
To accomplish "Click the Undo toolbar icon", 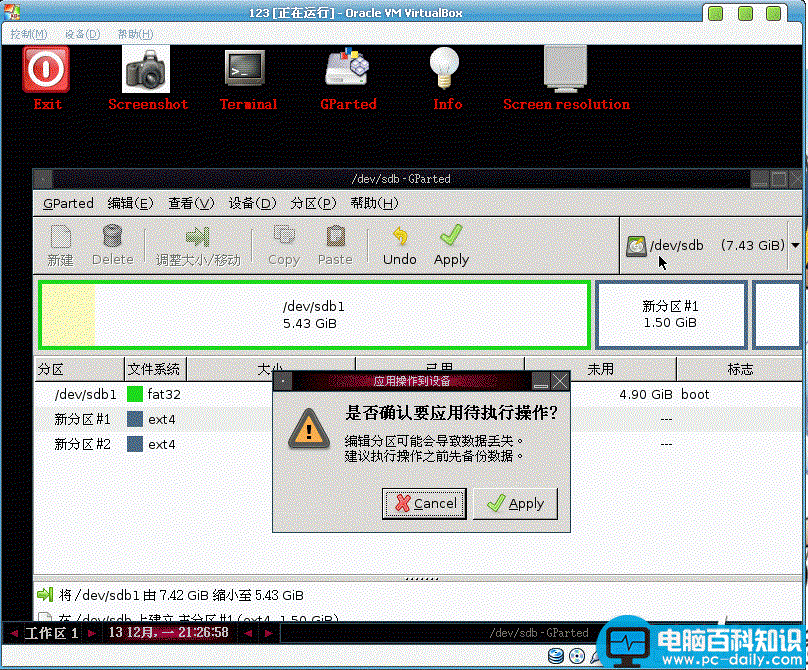I will pyautogui.click(x=400, y=244).
